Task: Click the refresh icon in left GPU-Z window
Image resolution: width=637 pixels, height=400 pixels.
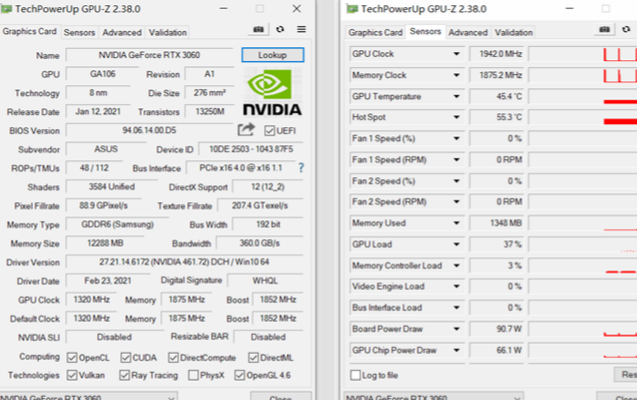Action: (x=280, y=29)
